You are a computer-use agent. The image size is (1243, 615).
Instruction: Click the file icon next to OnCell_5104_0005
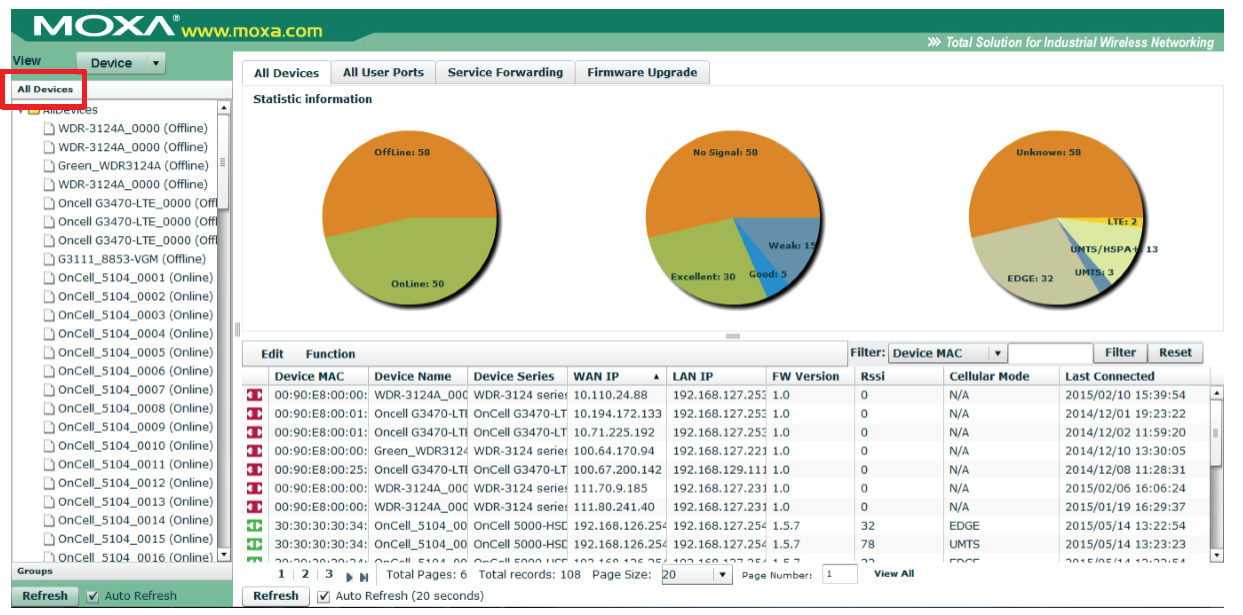pos(49,353)
